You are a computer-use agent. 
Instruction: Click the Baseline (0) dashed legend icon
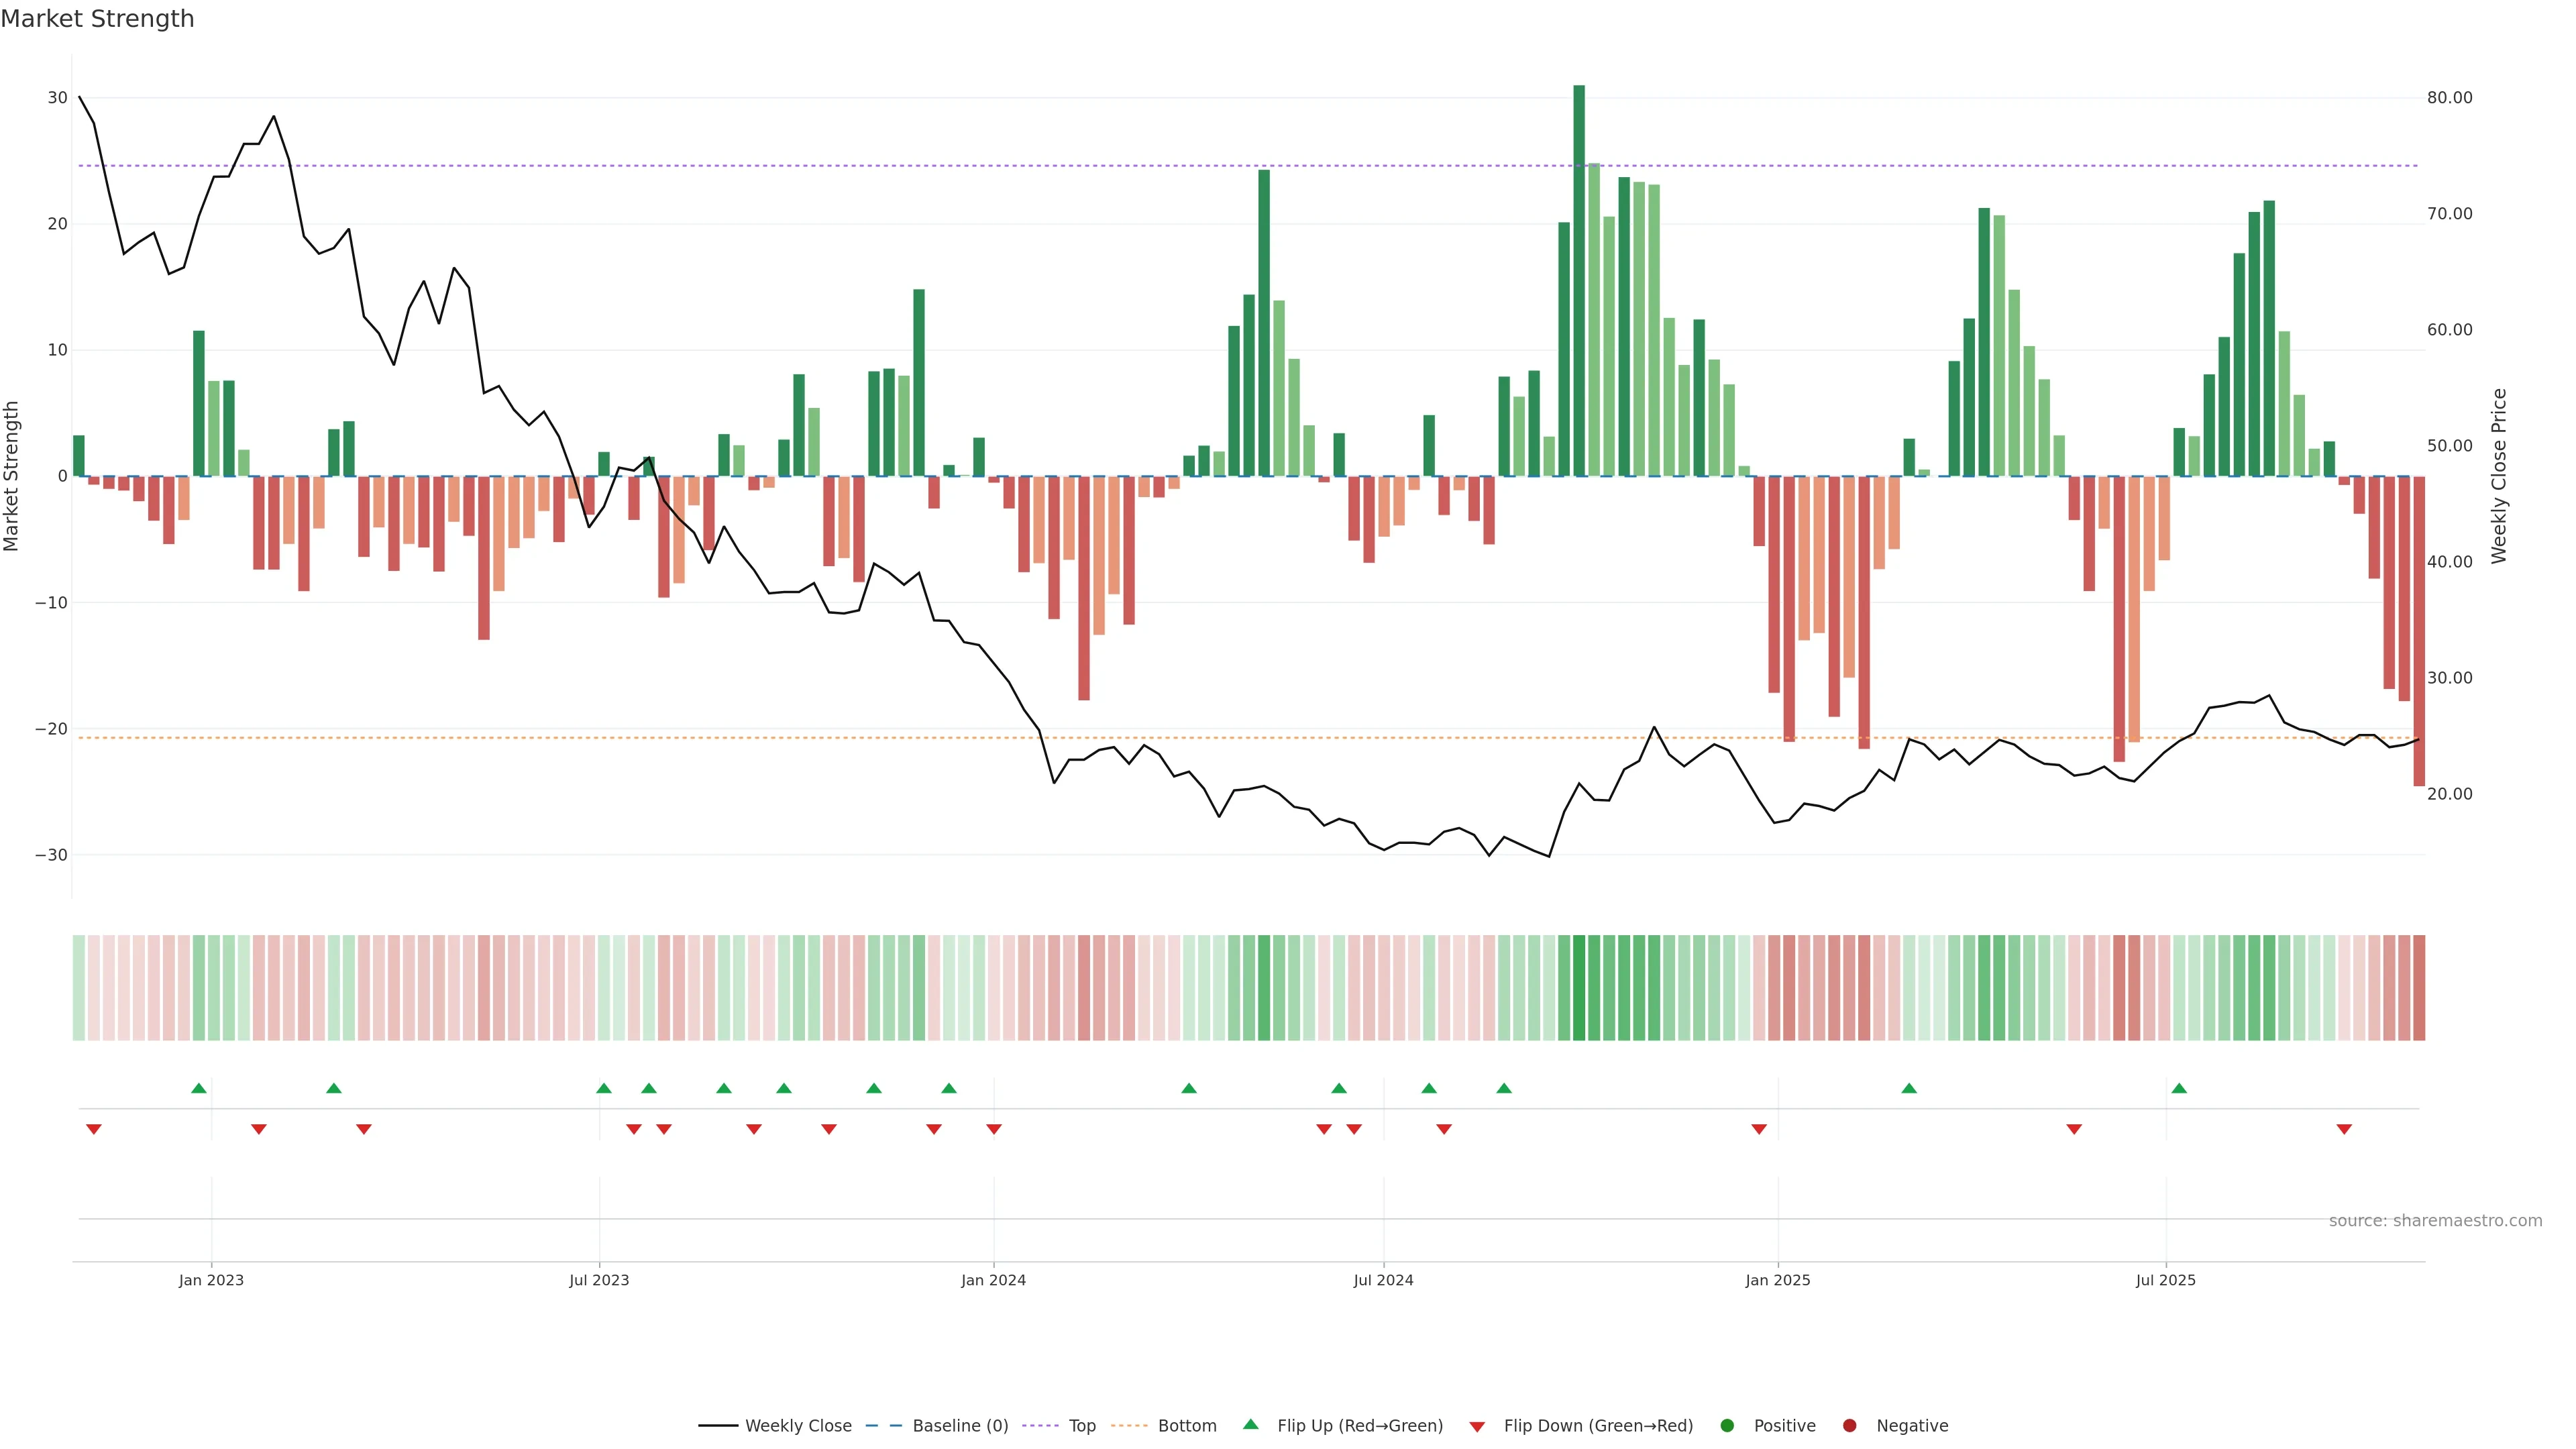(884, 1426)
